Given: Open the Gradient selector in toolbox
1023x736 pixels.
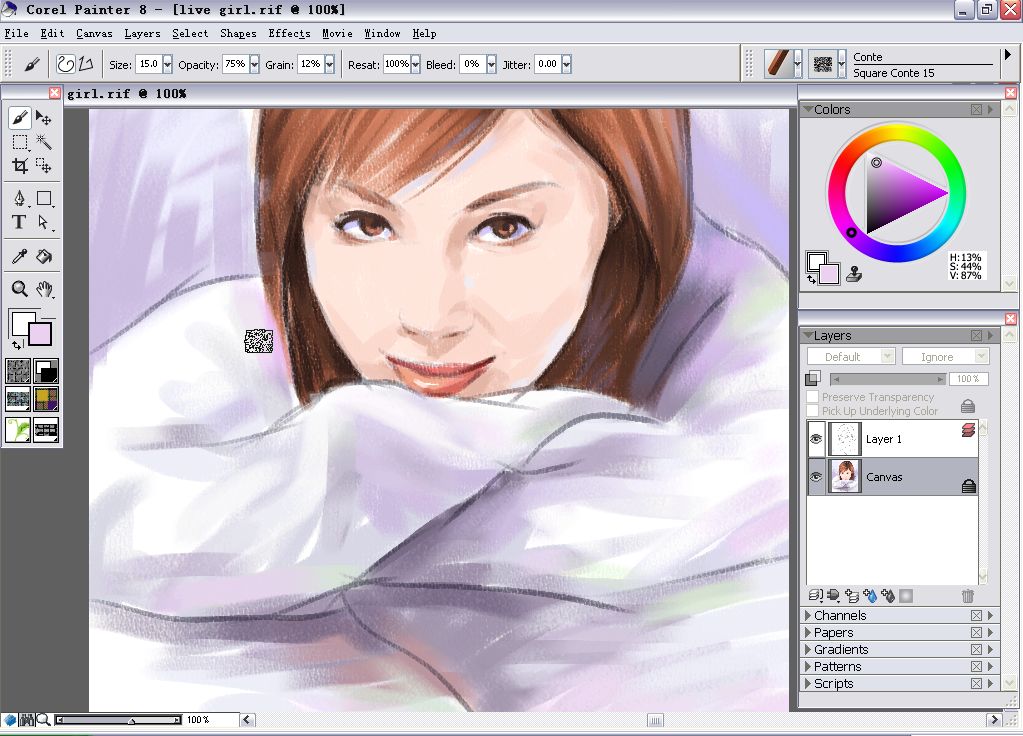Looking at the screenshot, I should click(46, 371).
